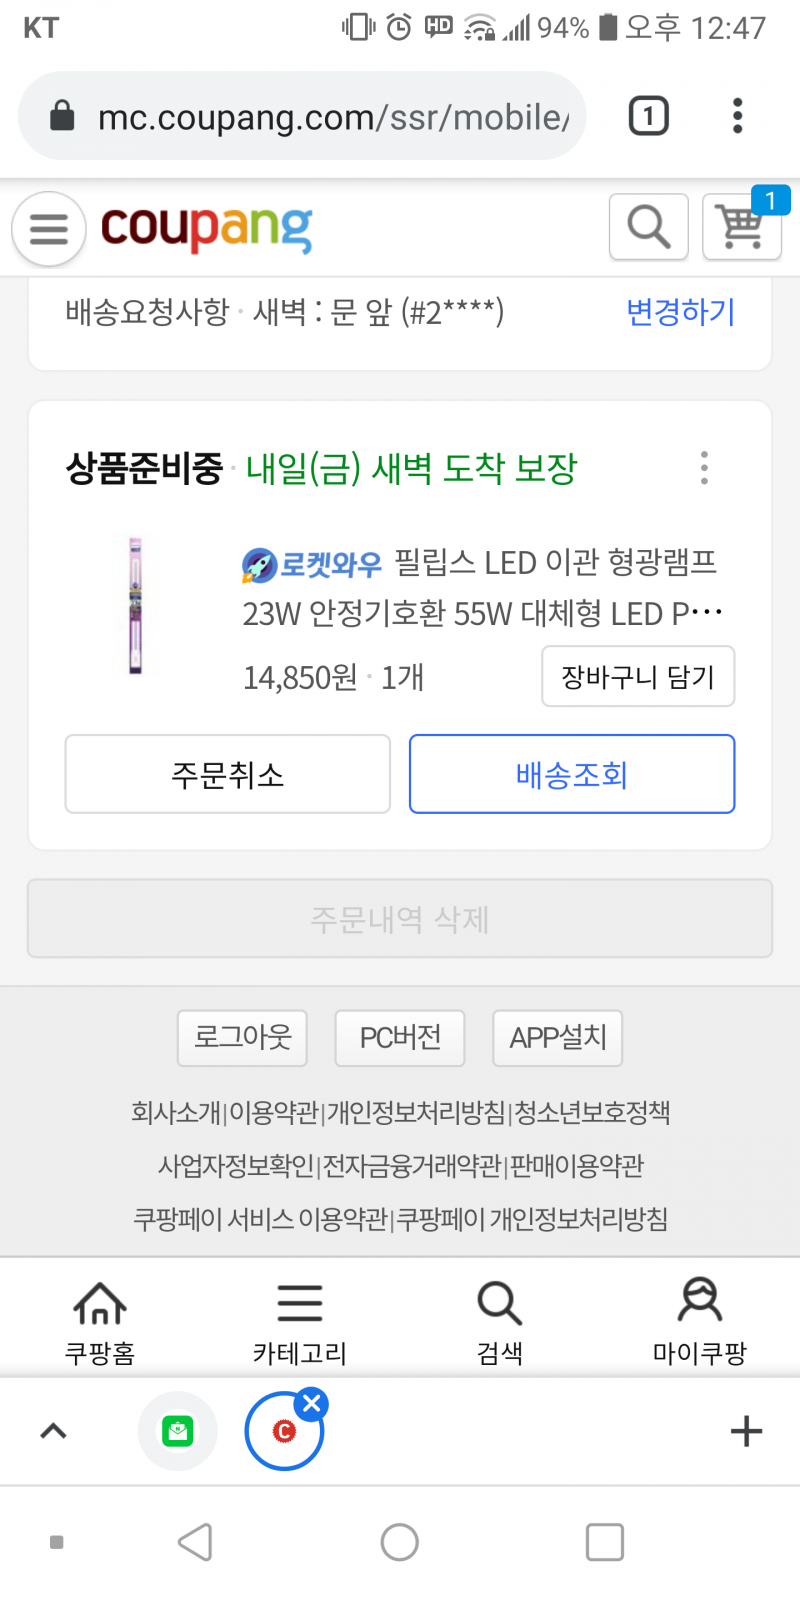The width and height of the screenshot is (800, 1600).
Task: Tap the 로그아웃 button
Action: pyautogui.click(x=242, y=1037)
